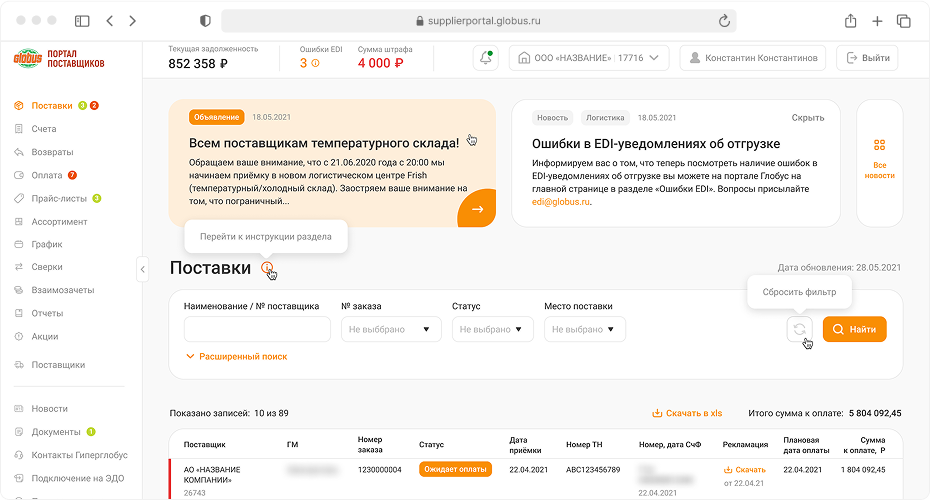Open the Статус dropdown
This screenshot has height=500, width=930.
(x=493, y=329)
